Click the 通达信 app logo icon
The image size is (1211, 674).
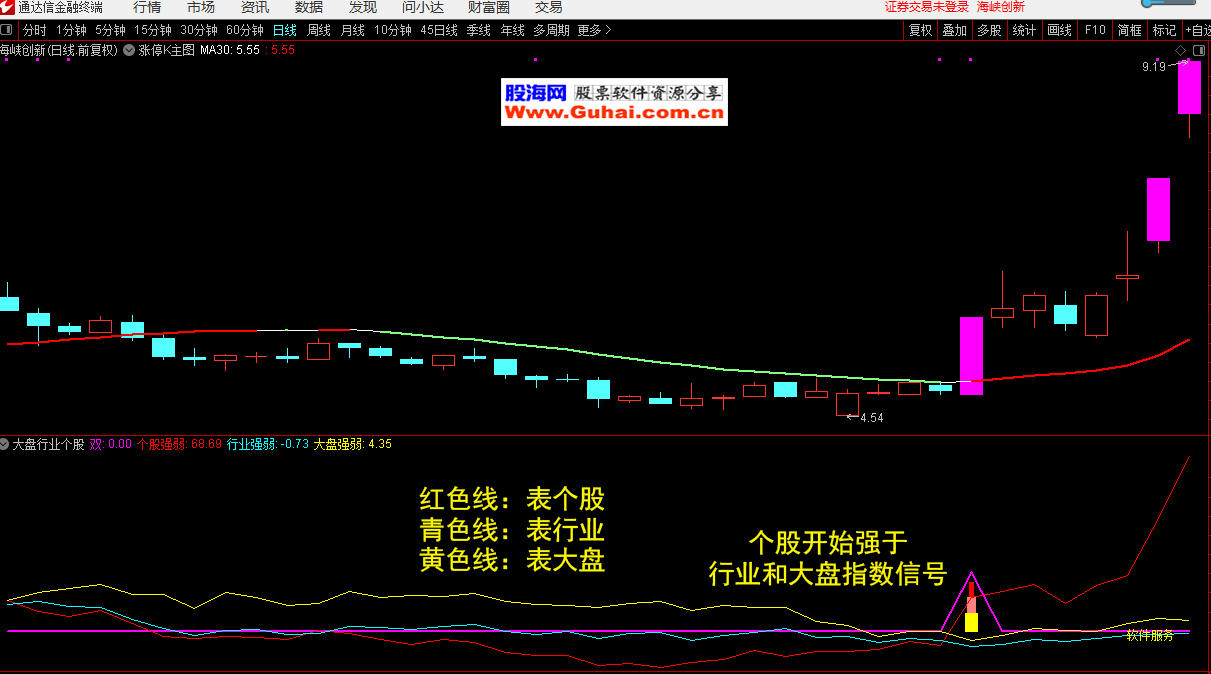pos(8,7)
